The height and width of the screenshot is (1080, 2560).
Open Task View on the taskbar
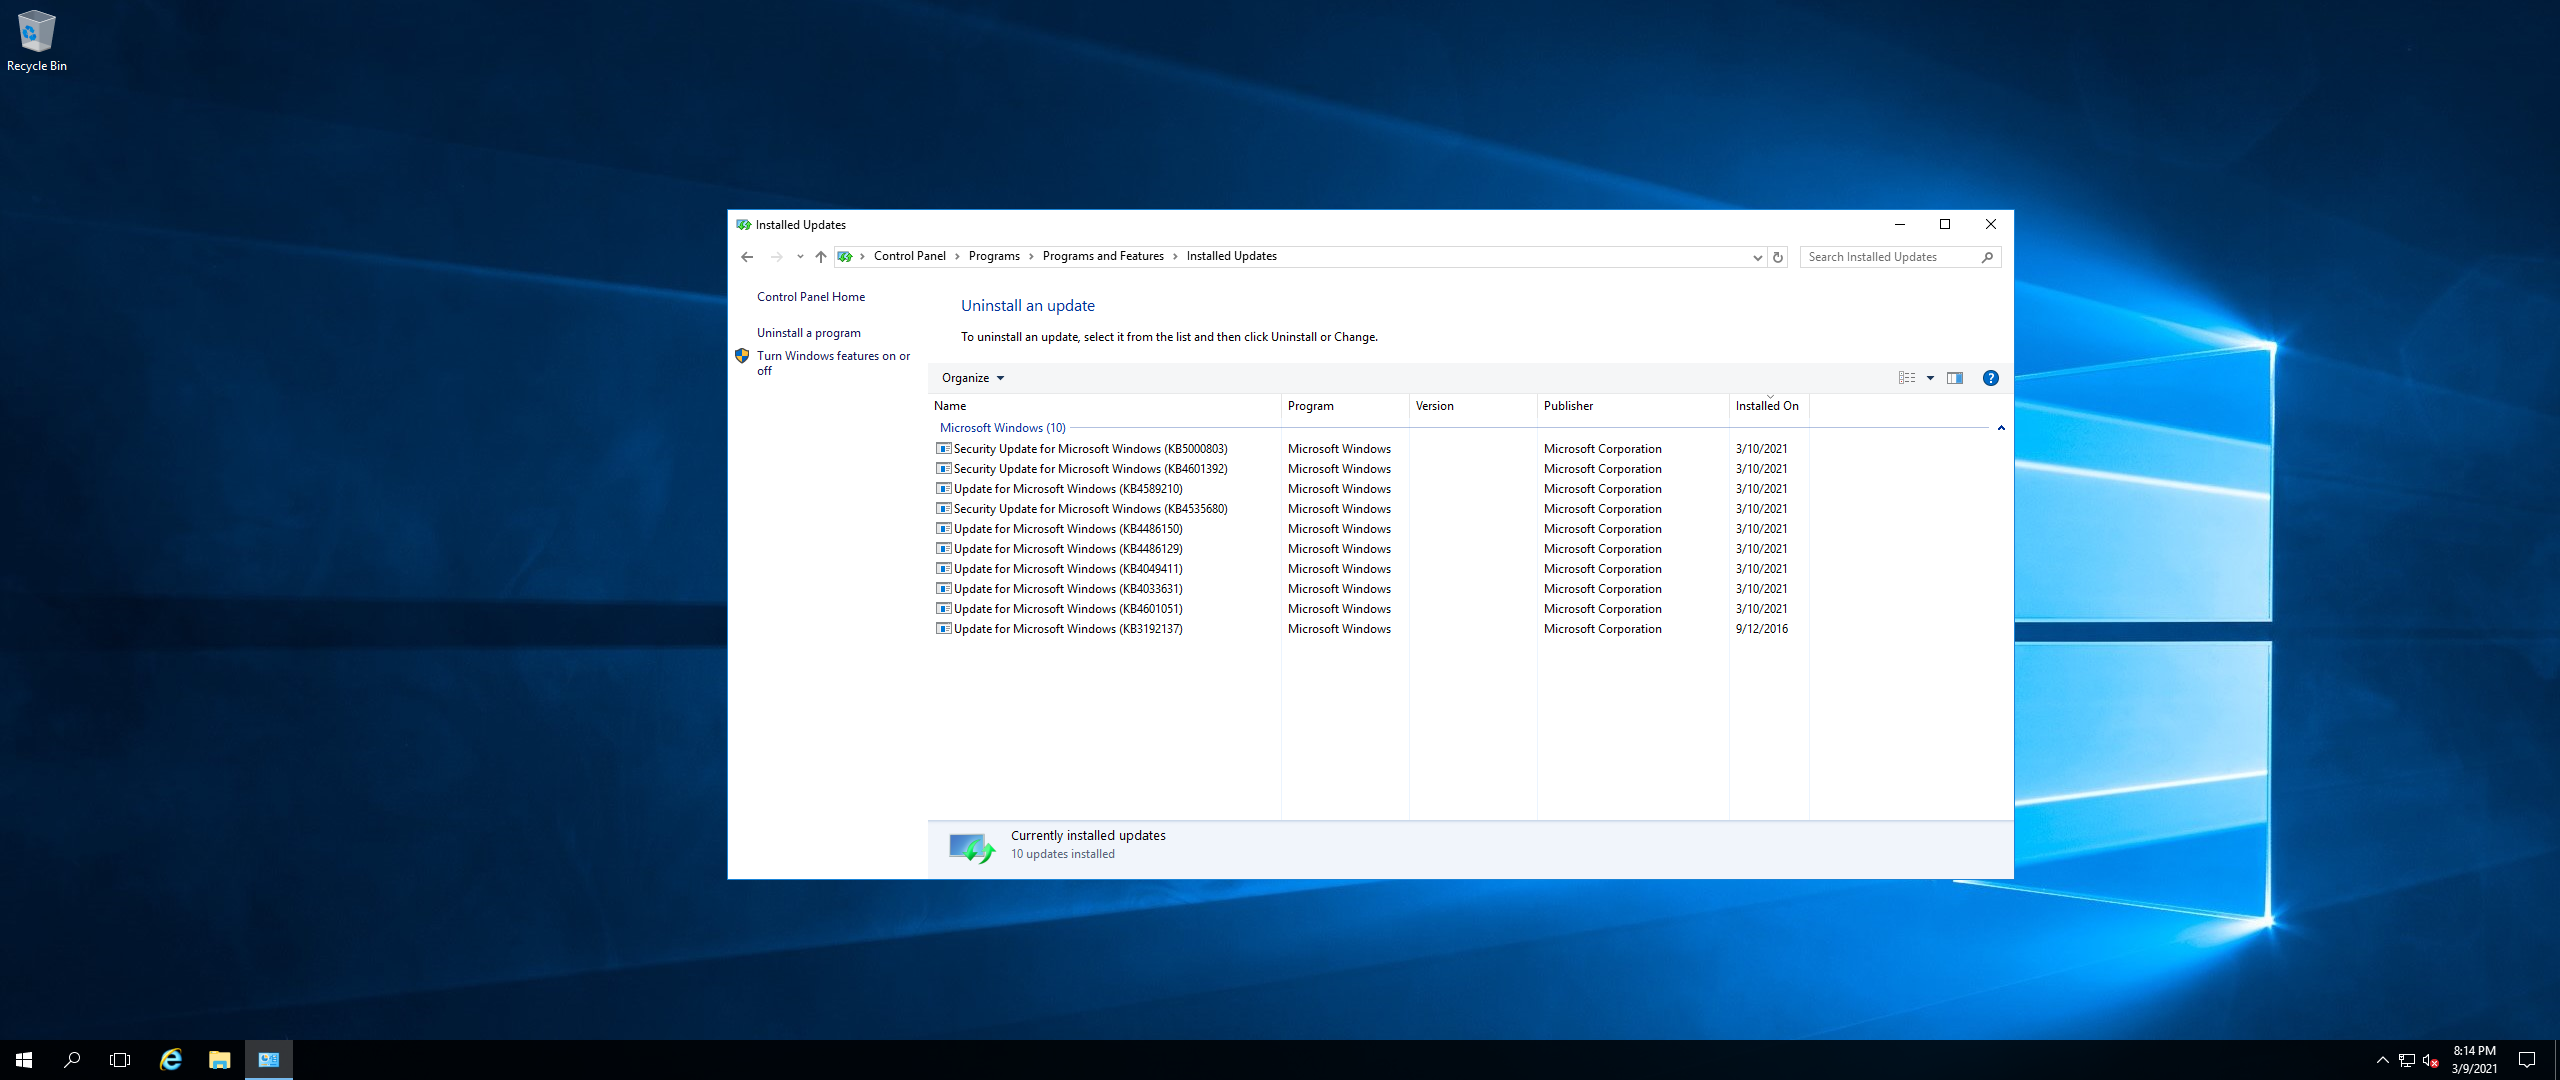point(120,1060)
